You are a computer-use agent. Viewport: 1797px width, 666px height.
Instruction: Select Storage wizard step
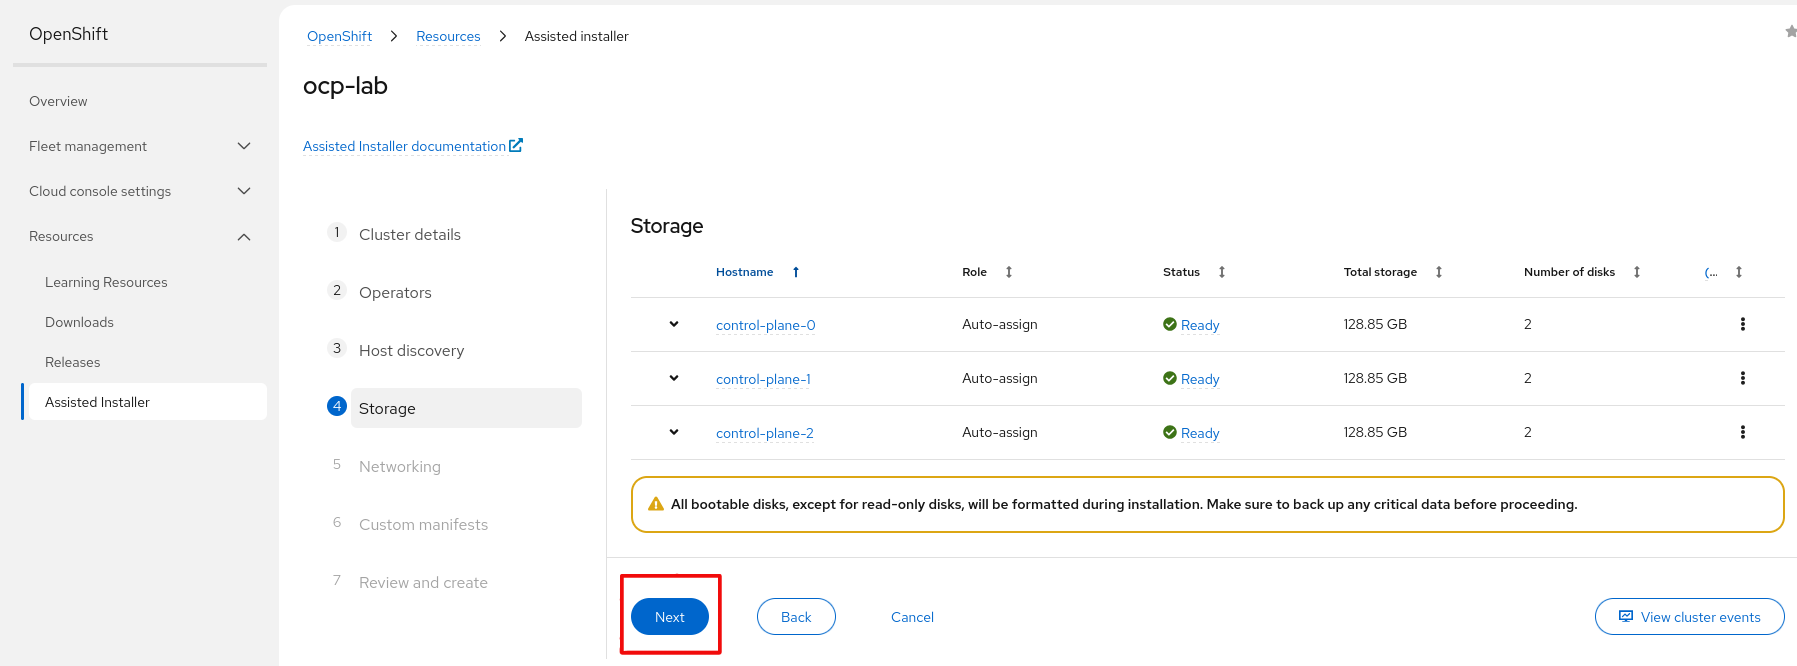(466, 408)
